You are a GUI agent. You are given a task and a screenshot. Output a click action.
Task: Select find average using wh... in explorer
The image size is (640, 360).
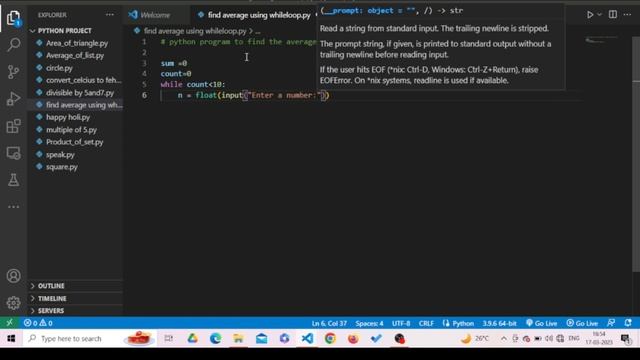point(84,105)
